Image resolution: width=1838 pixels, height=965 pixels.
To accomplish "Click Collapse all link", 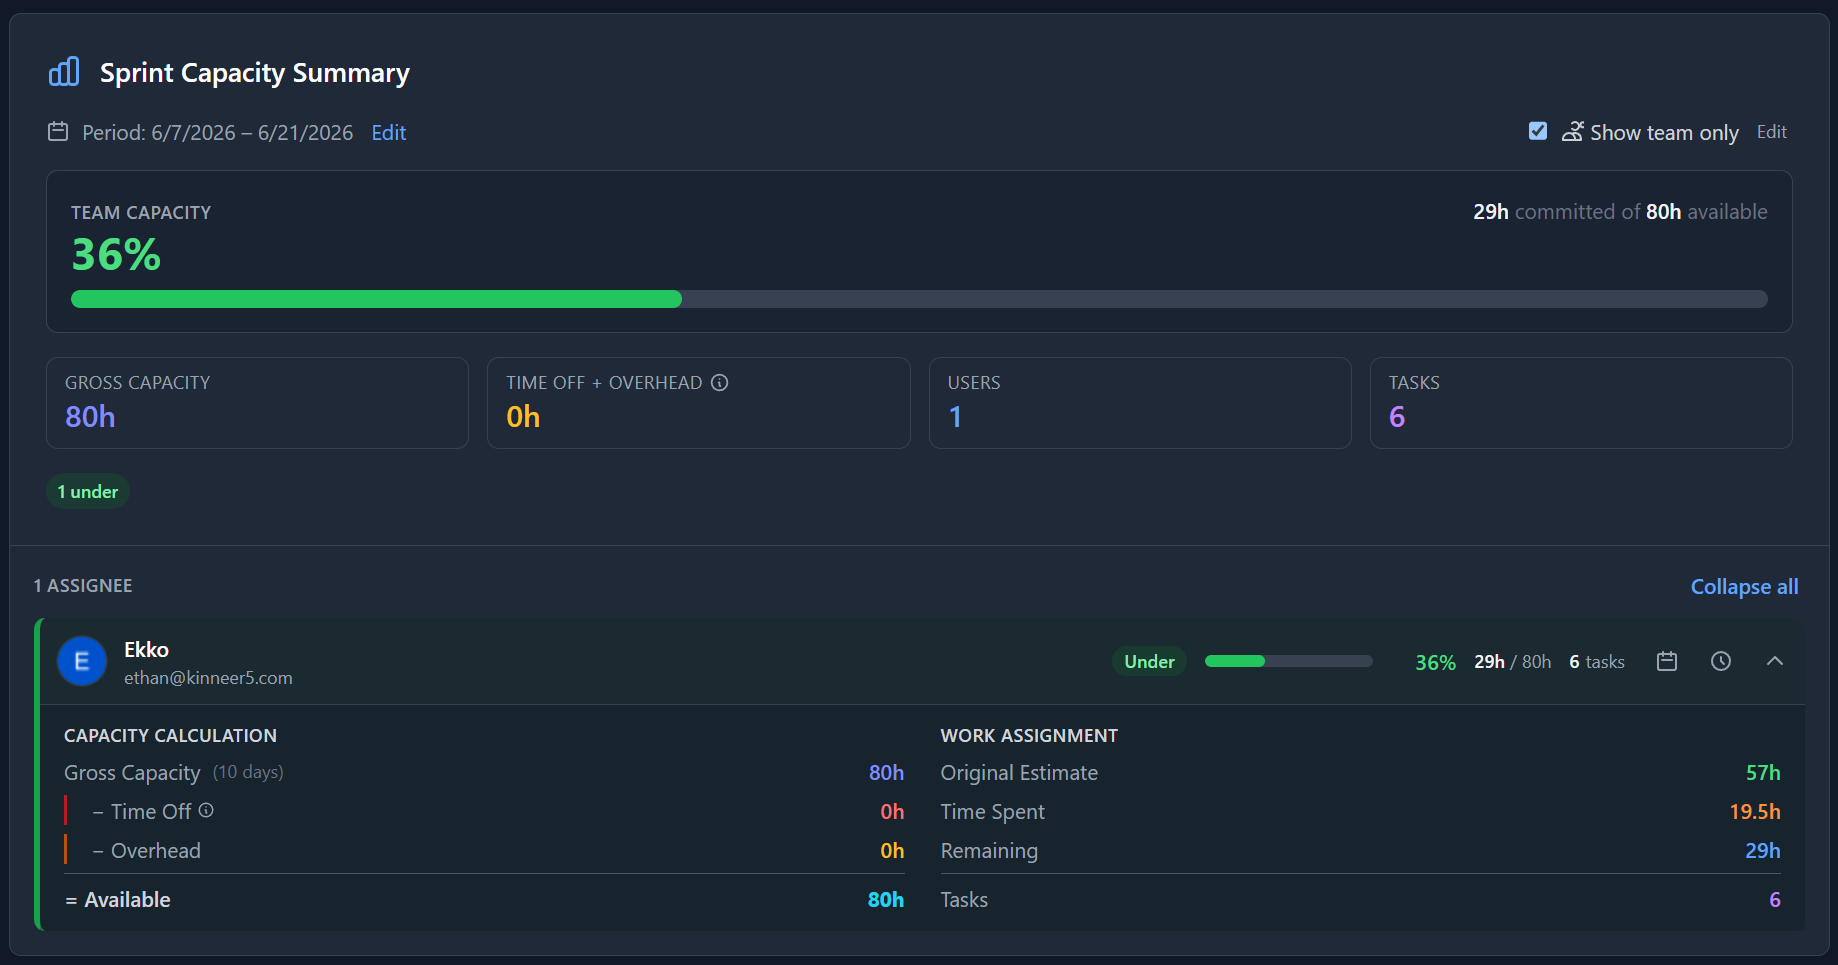I will coord(1744,587).
